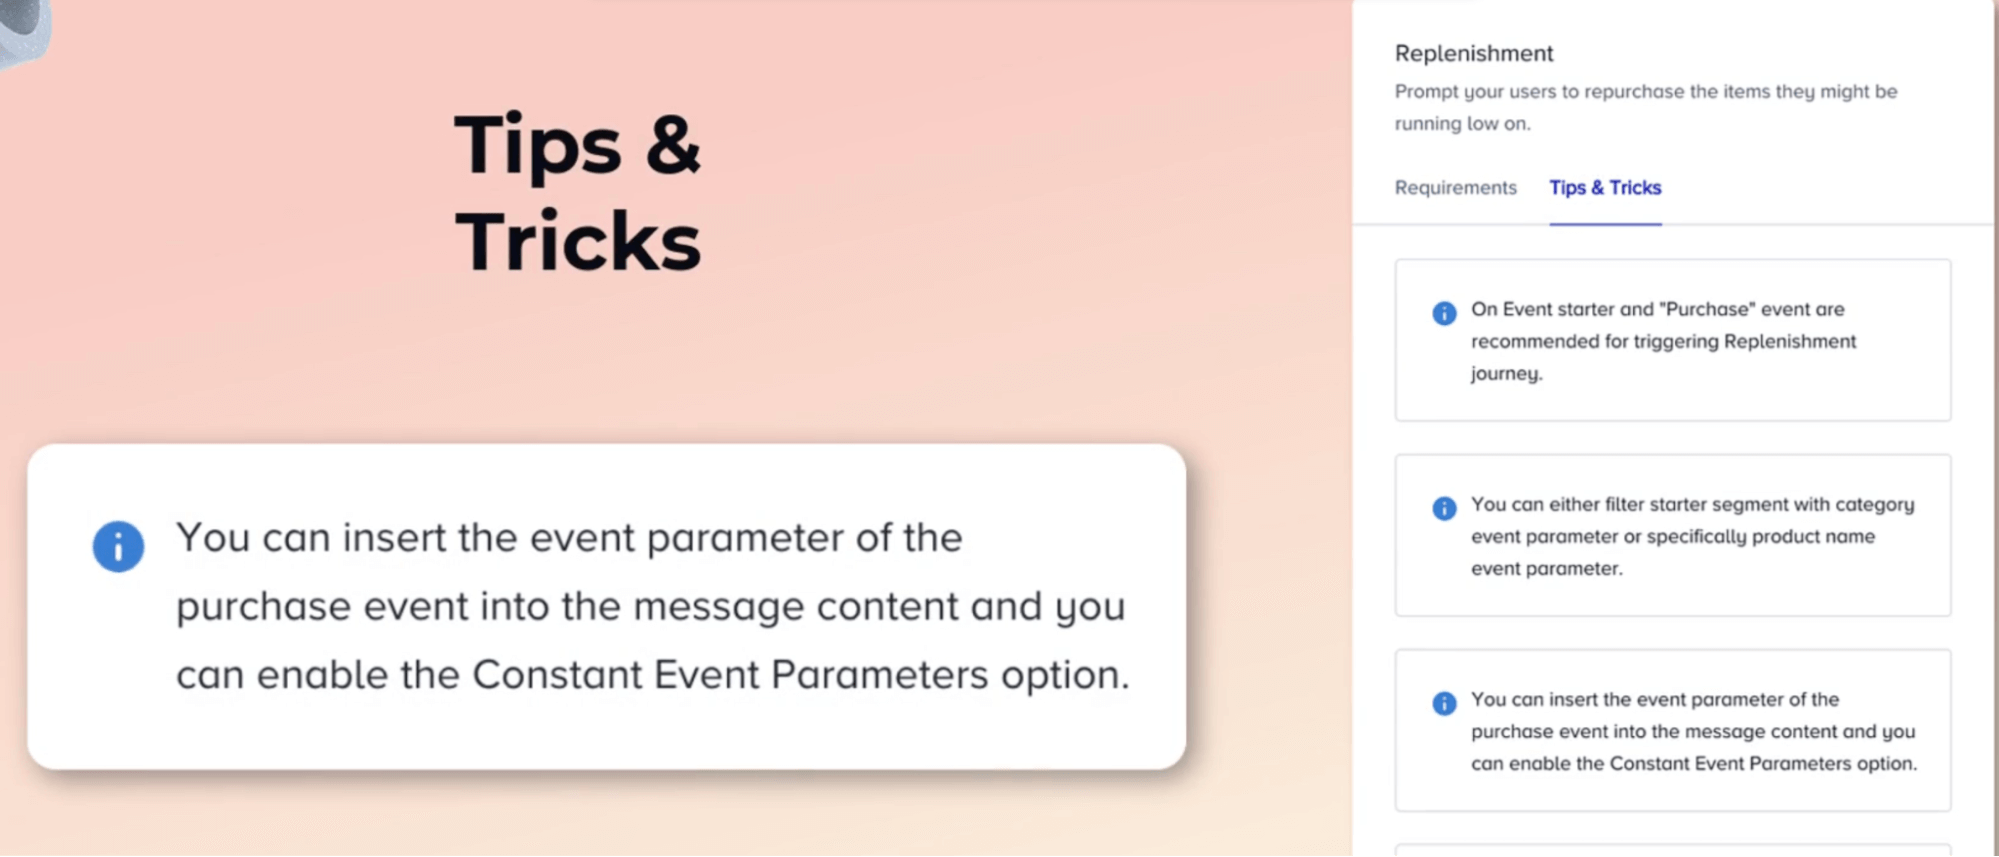The height and width of the screenshot is (857, 1999).
Task: Click the info icon on the Constant Event Parameters tip
Action: click(1443, 705)
